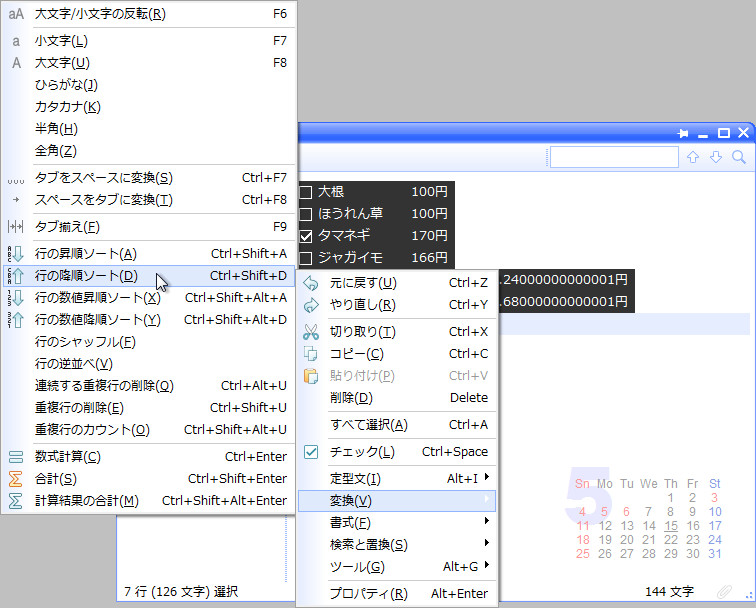Expand the 定型文(I) submenu arrow
The image size is (756, 608).
click(x=487, y=477)
